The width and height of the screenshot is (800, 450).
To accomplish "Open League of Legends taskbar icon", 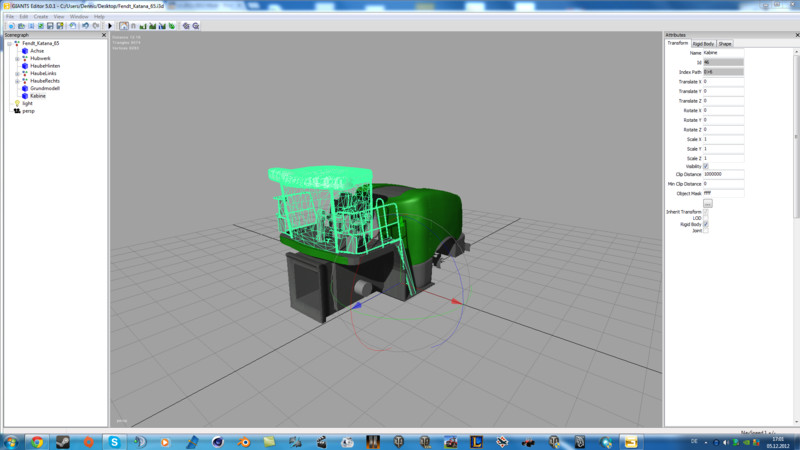I will tap(477, 442).
